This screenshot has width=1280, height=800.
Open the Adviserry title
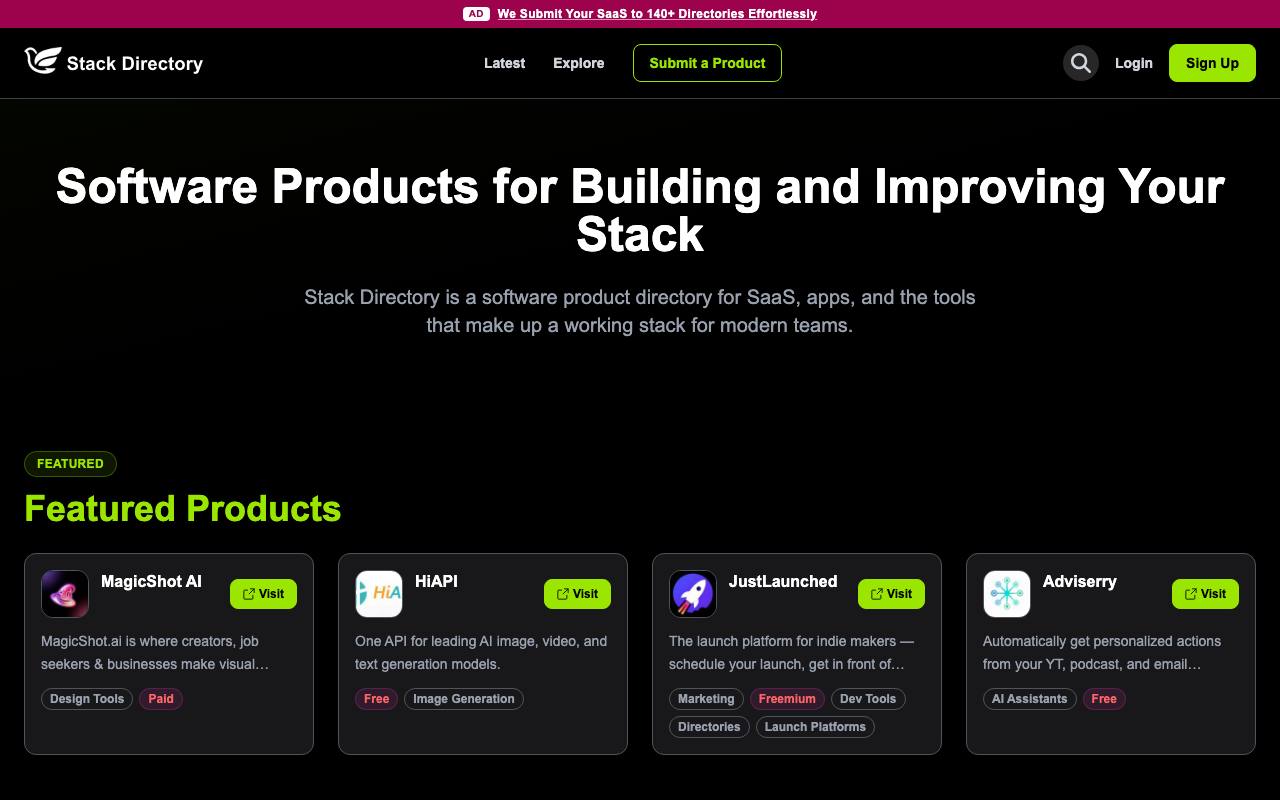point(1080,581)
